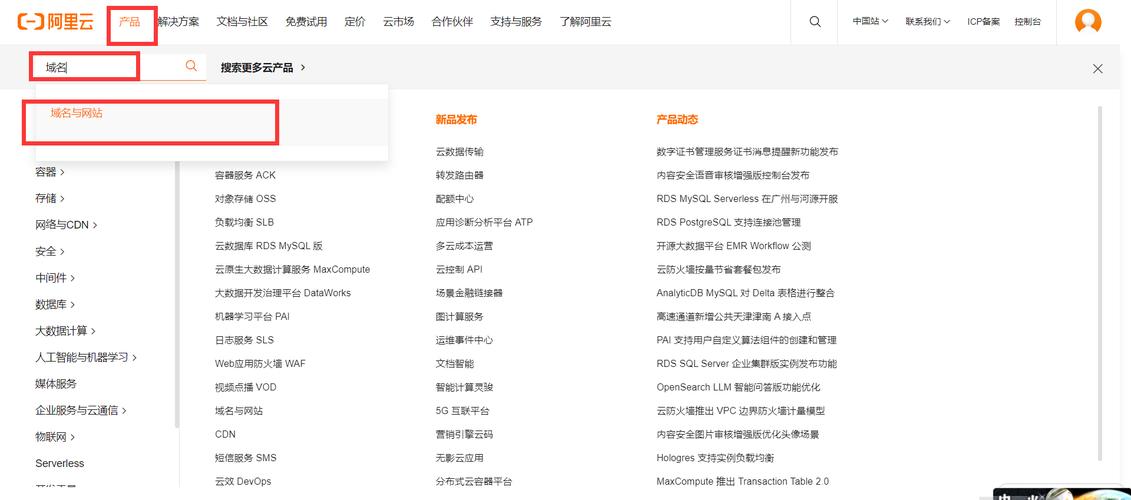This screenshot has width=1131, height=500.
Task: Open 视频点播 VOD
Action: [245, 387]
